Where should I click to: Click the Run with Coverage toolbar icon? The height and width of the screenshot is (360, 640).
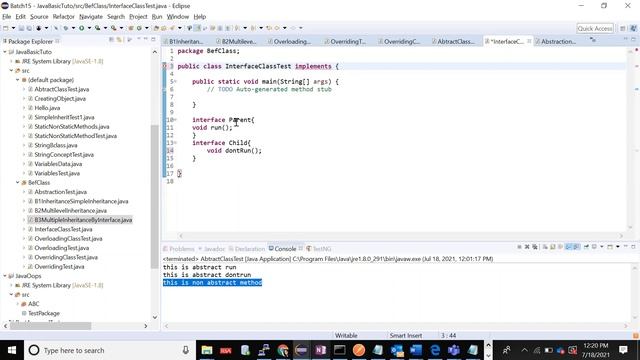[98, 28]
